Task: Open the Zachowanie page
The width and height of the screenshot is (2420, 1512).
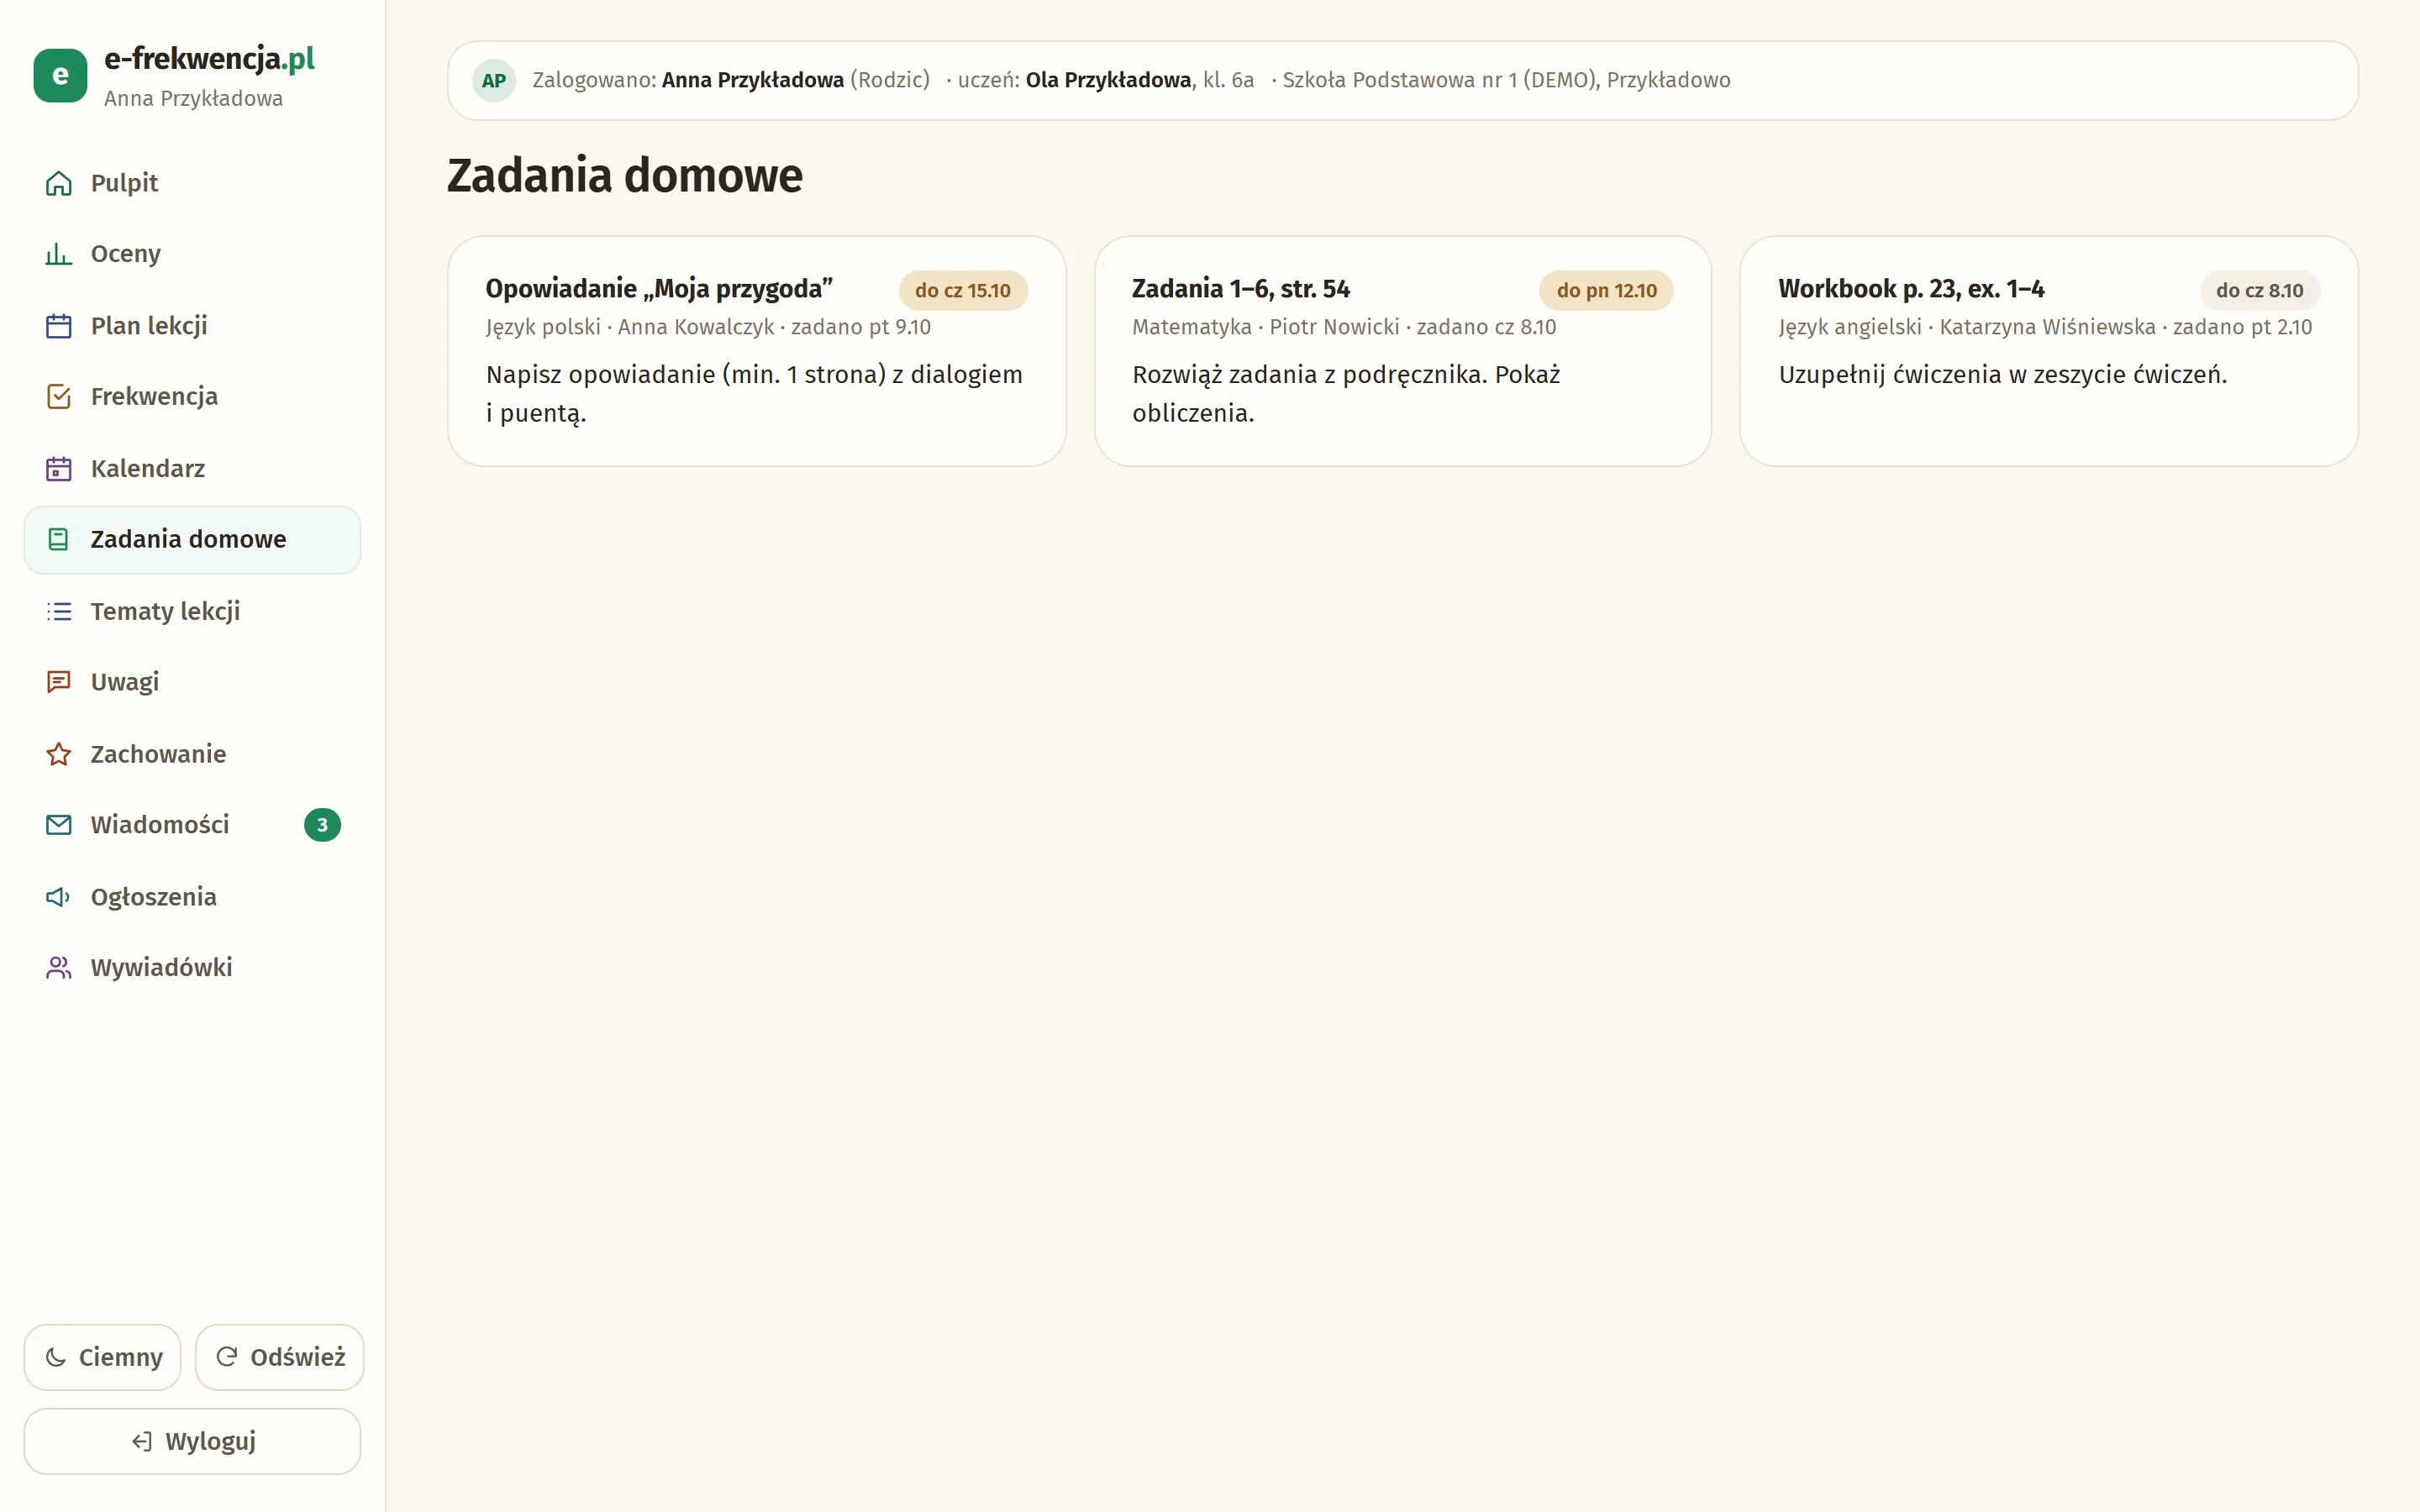Action: click(192, 754)
